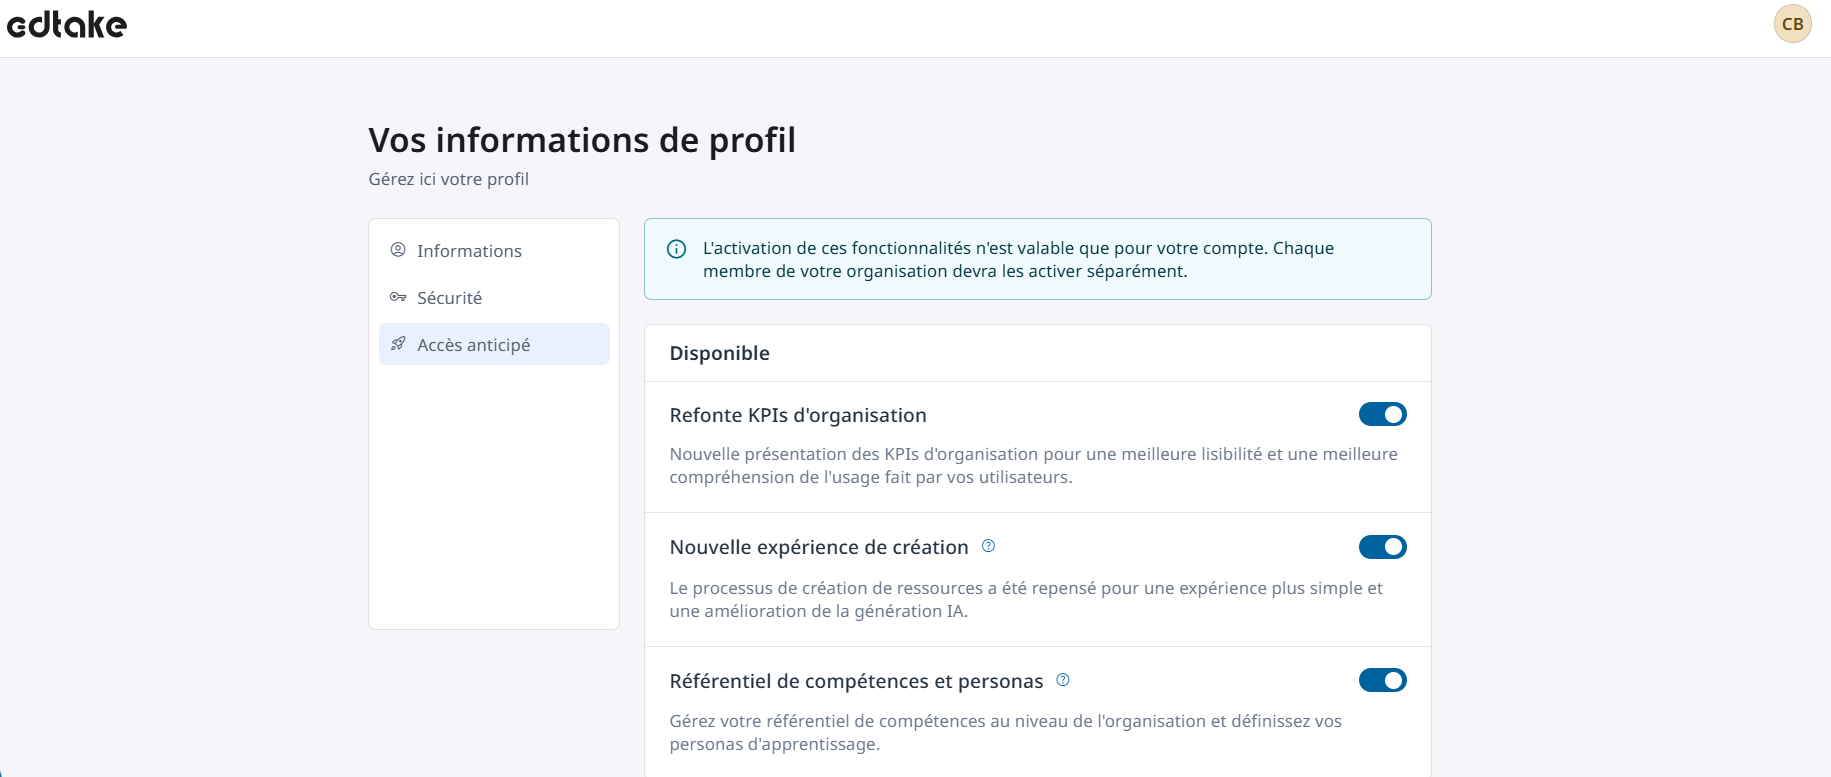Go to the Informations section

click(x=469, y=251)
